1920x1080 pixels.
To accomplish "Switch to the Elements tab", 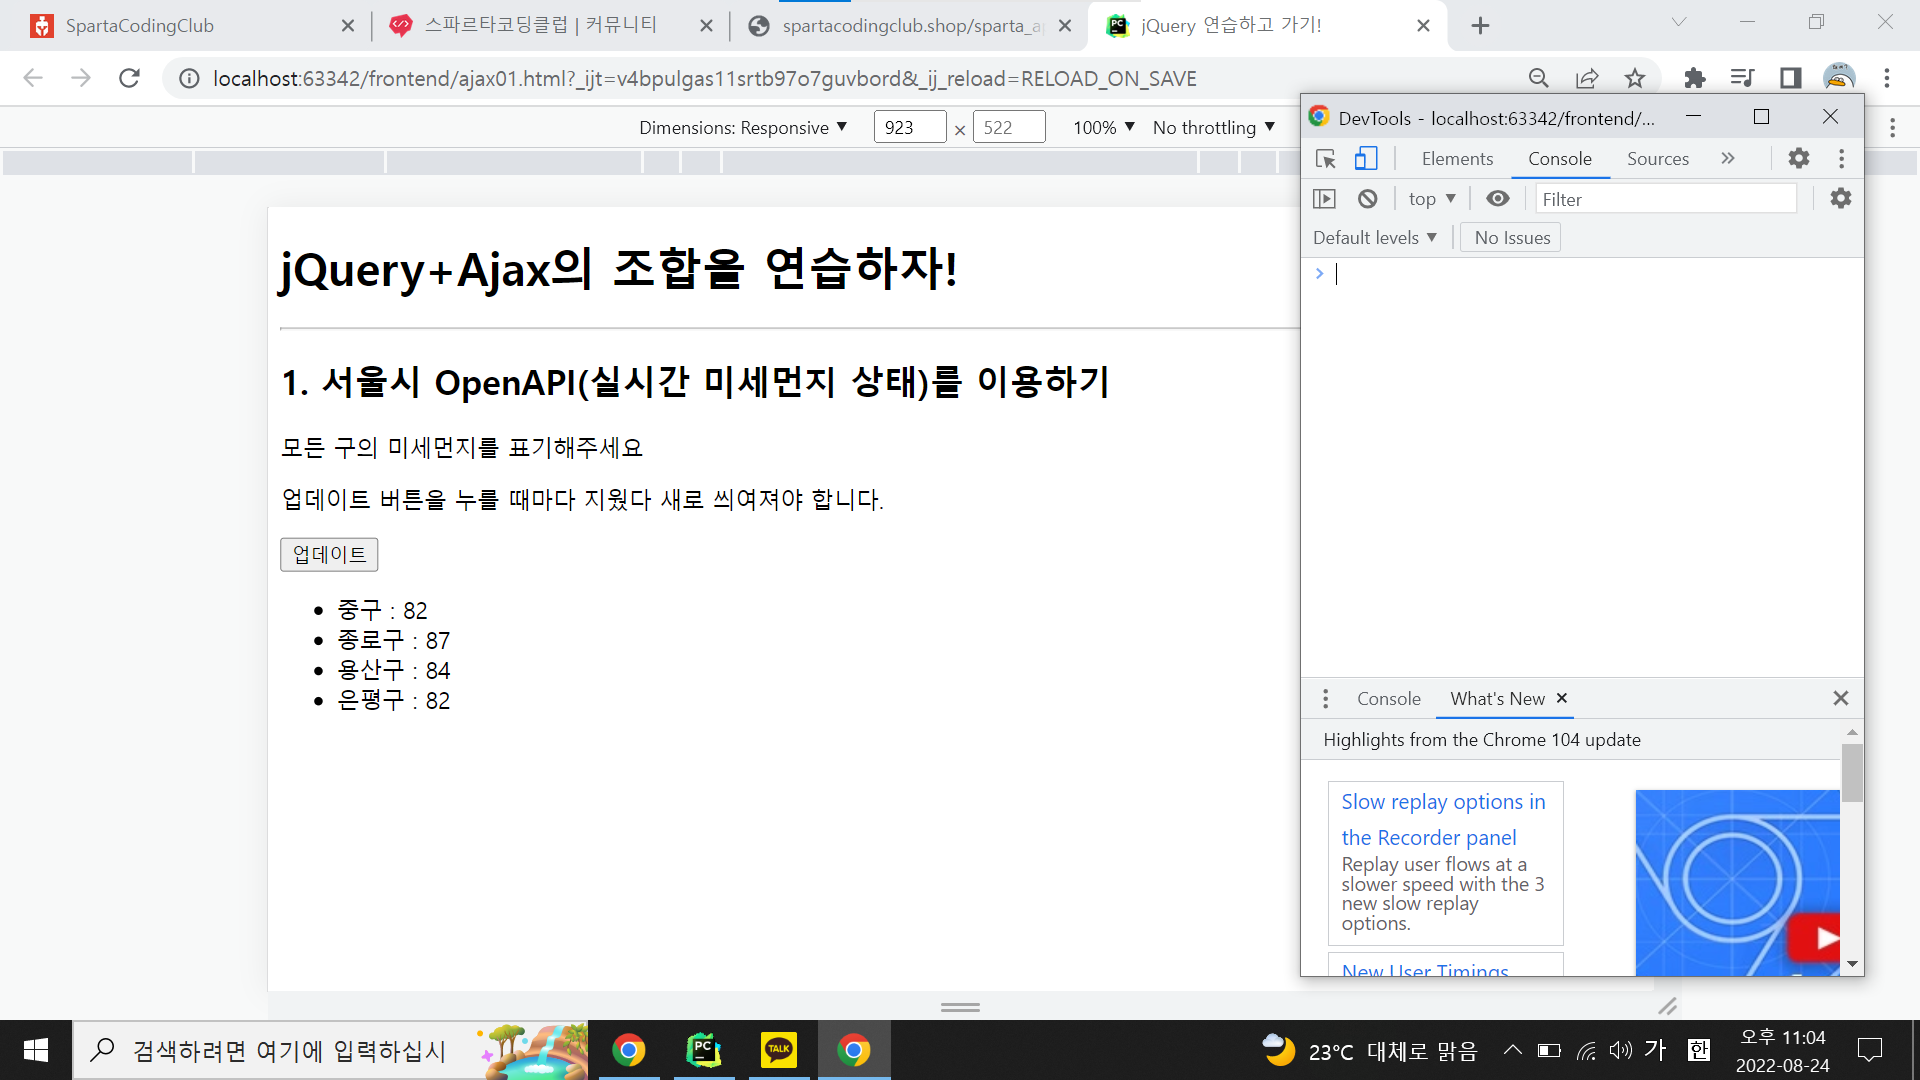I will point(1457,159).
